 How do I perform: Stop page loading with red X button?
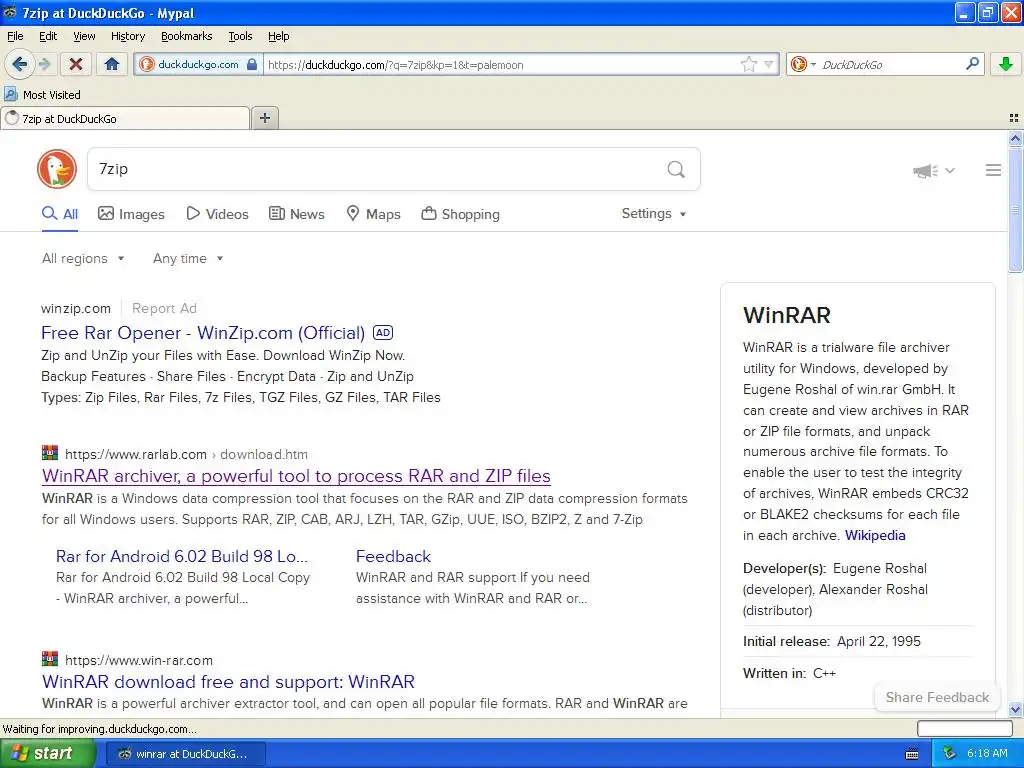click(x=76, y=64)
